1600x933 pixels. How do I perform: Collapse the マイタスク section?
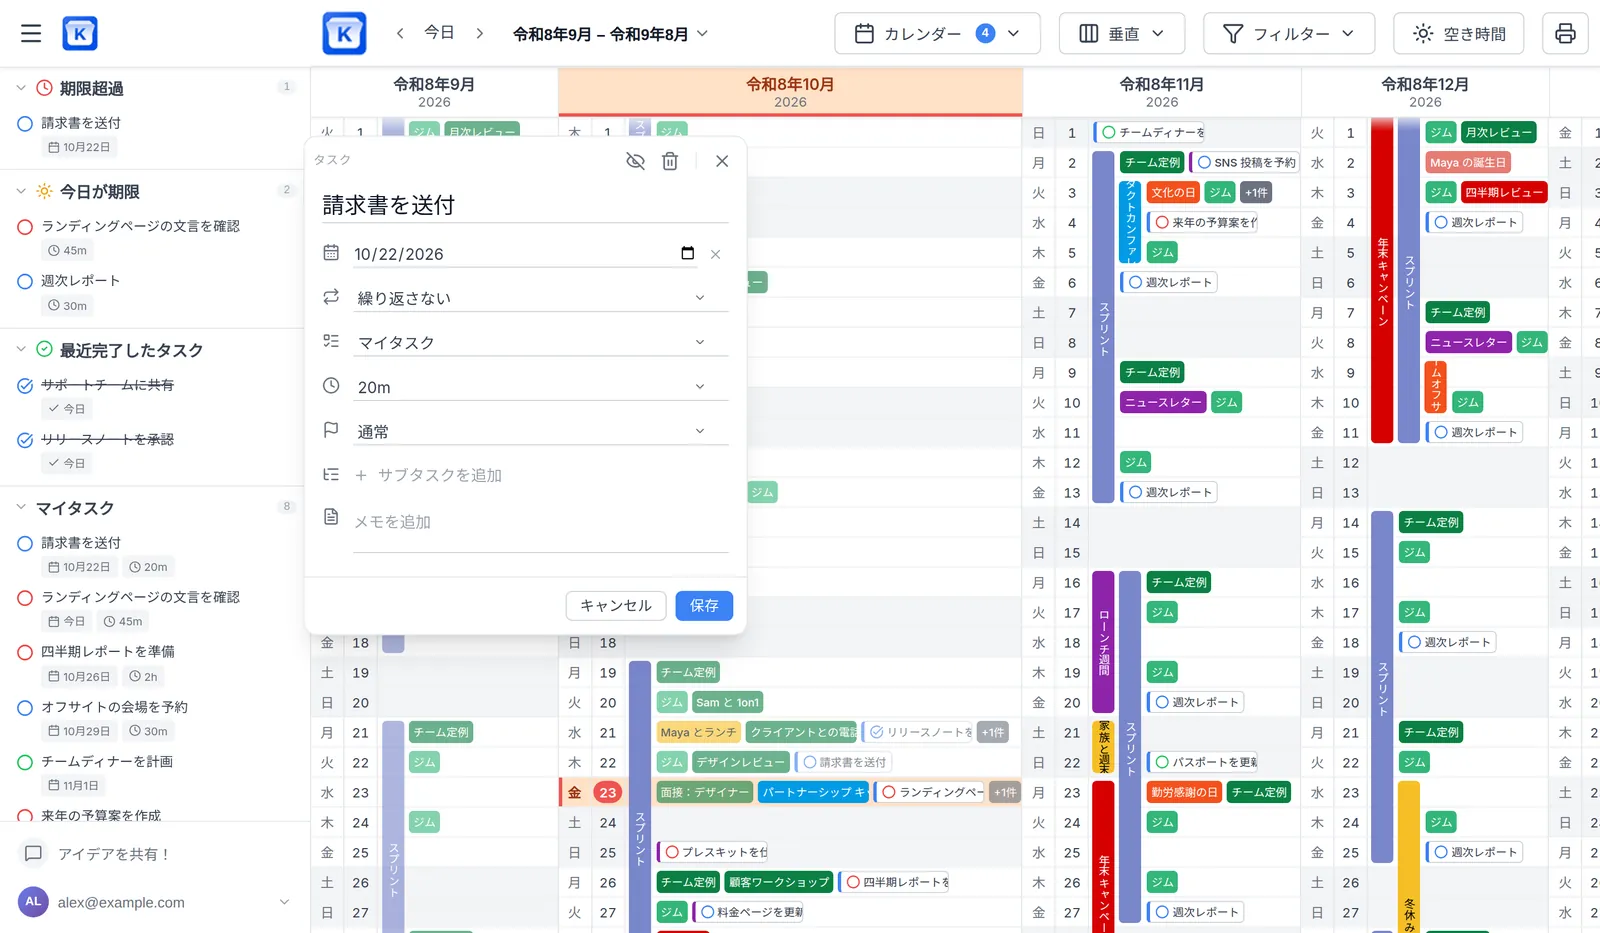[x=20, y=508]
